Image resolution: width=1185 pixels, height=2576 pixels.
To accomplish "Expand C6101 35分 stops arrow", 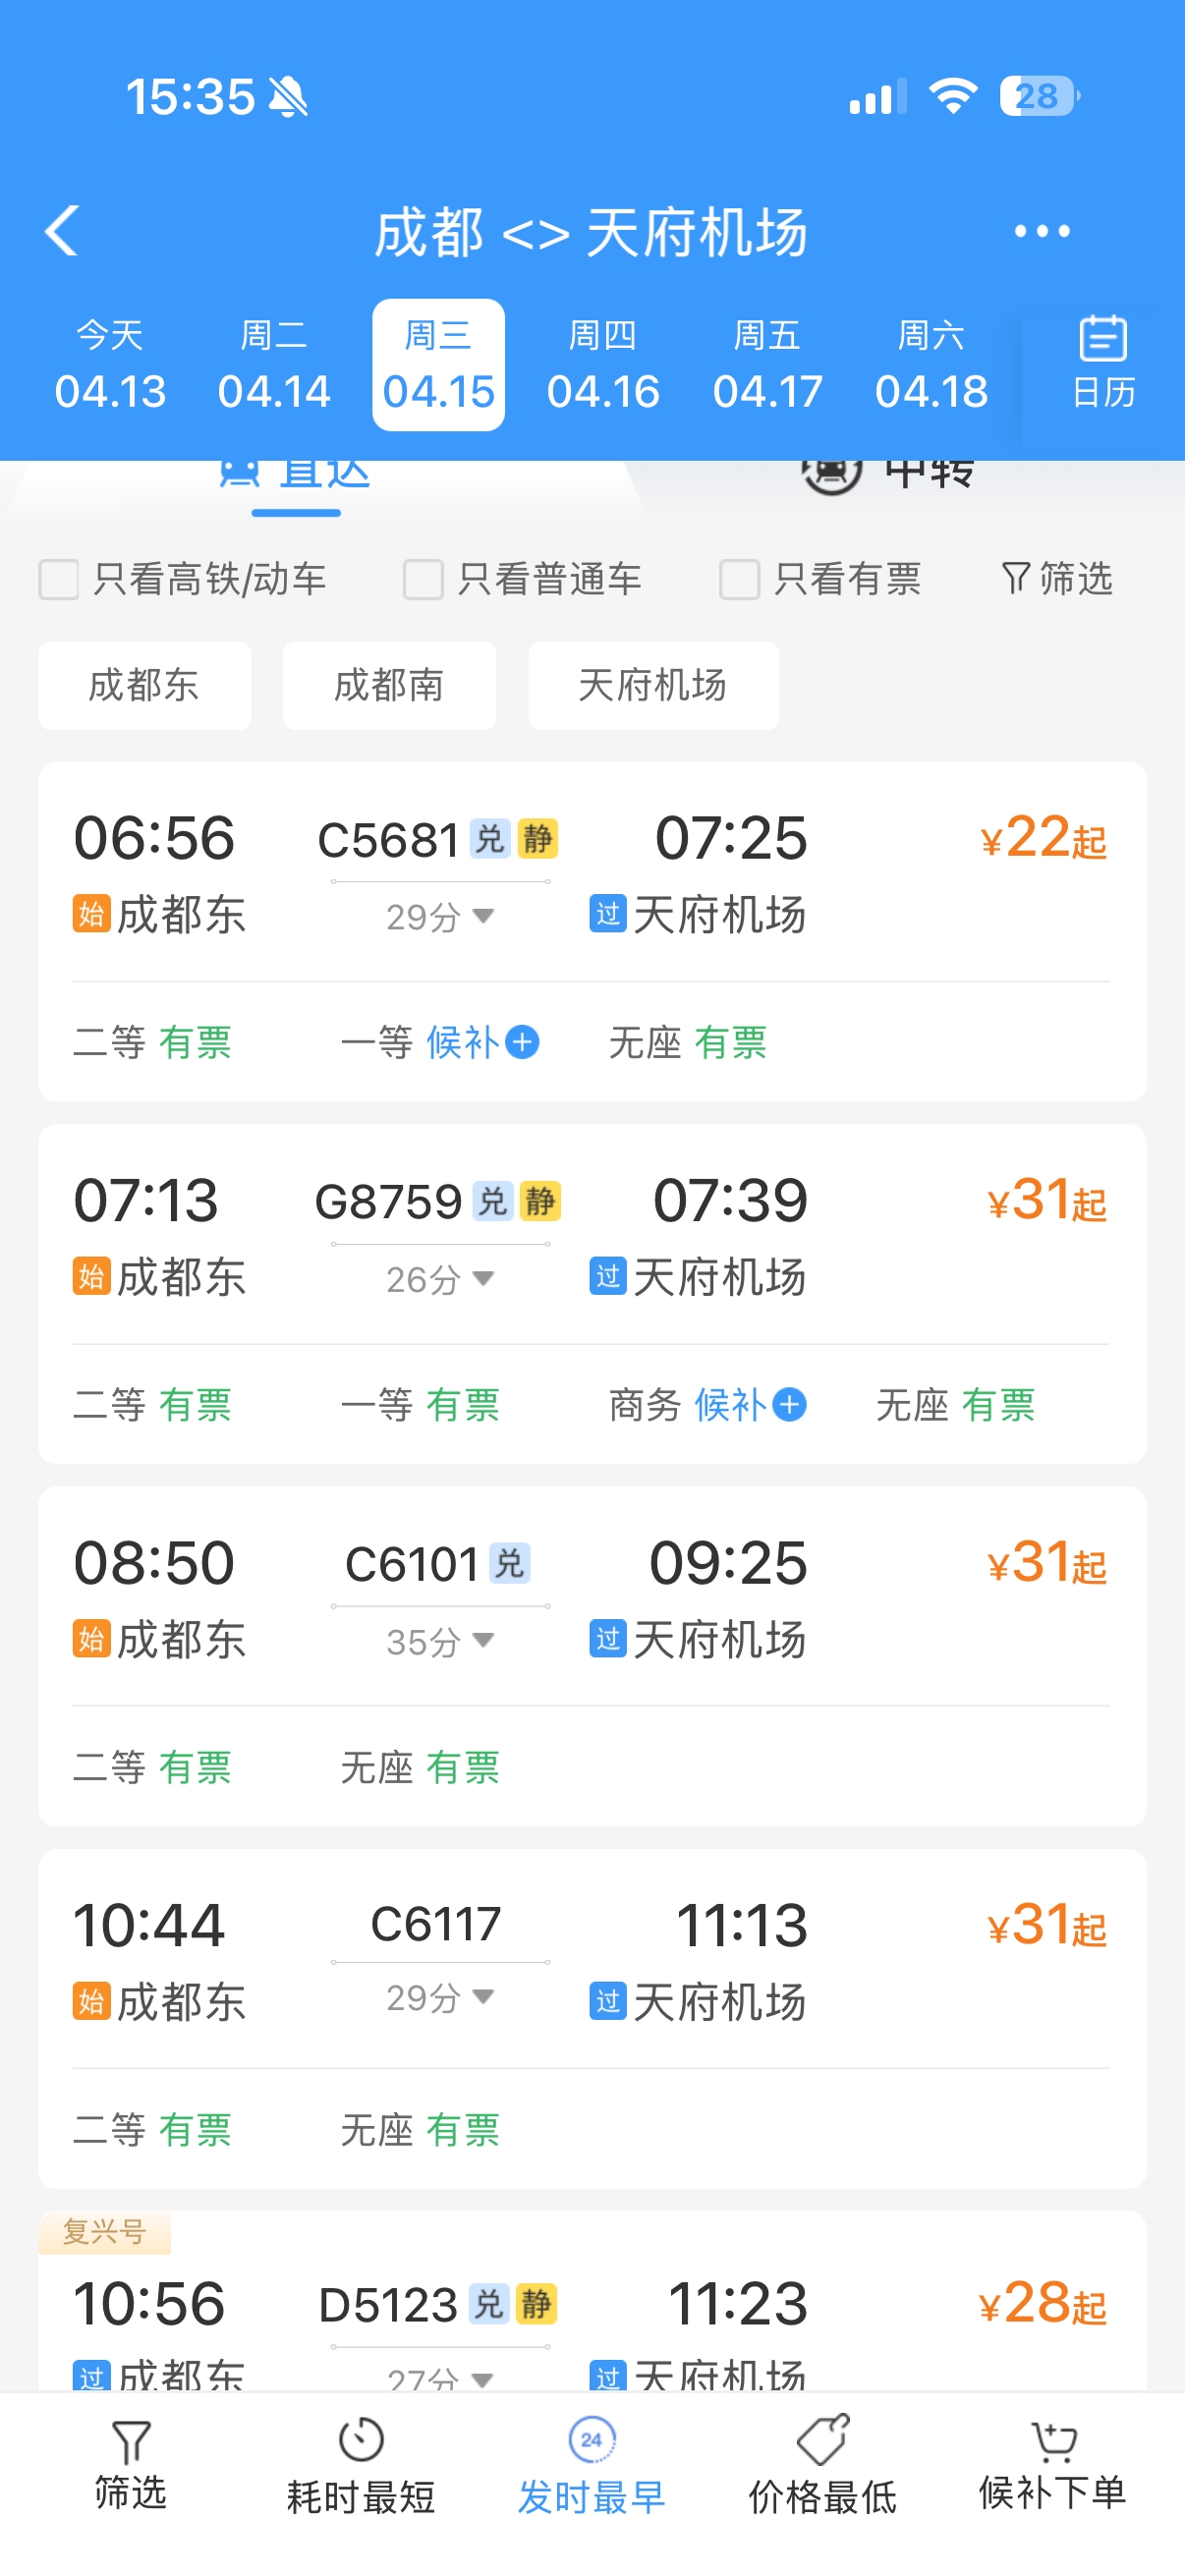I will click(x=482, y=1640).
